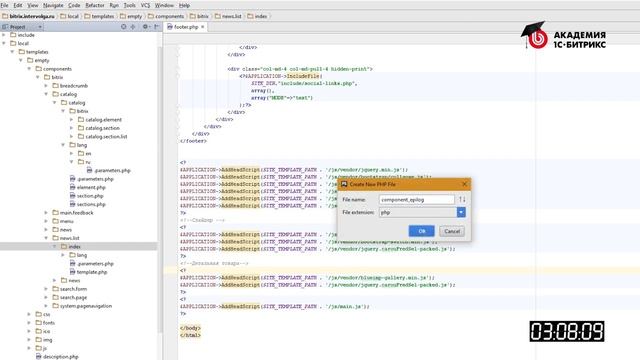Click the templates breadcrumb in navigation bar

pos(99,16)
